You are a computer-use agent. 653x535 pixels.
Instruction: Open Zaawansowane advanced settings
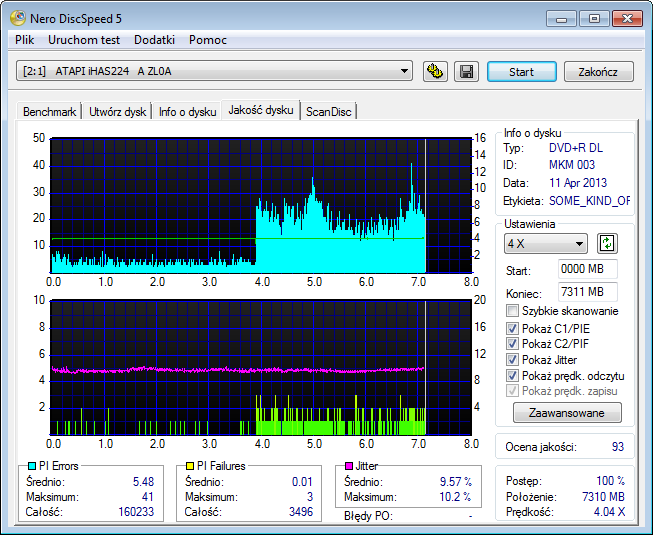tap(567, 413)
